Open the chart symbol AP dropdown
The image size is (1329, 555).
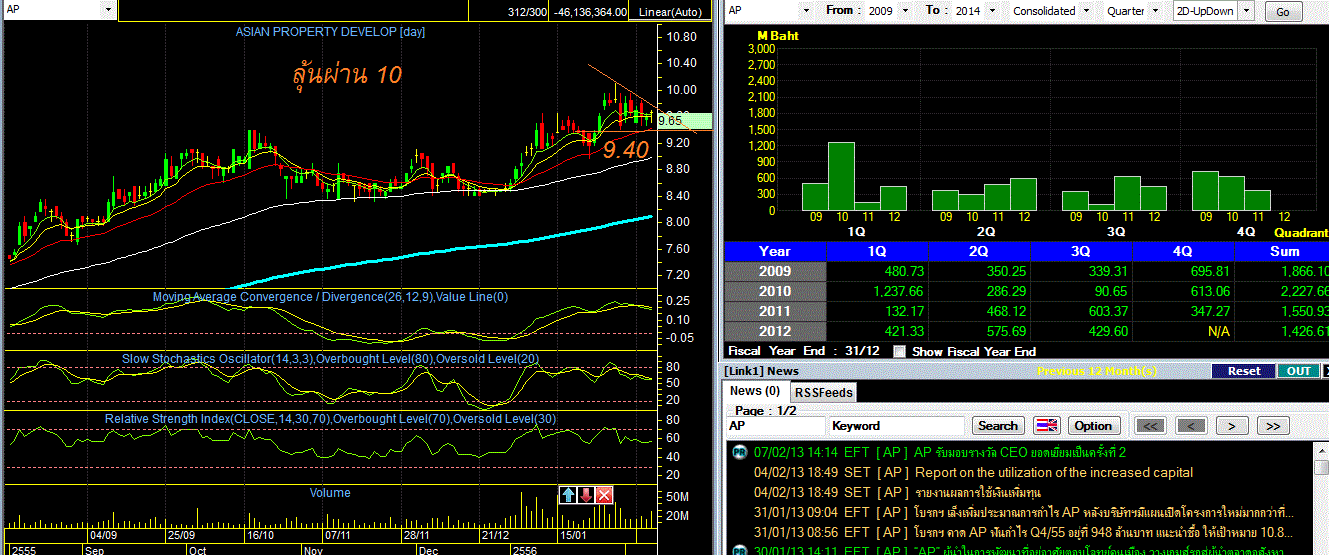[108, 9]
